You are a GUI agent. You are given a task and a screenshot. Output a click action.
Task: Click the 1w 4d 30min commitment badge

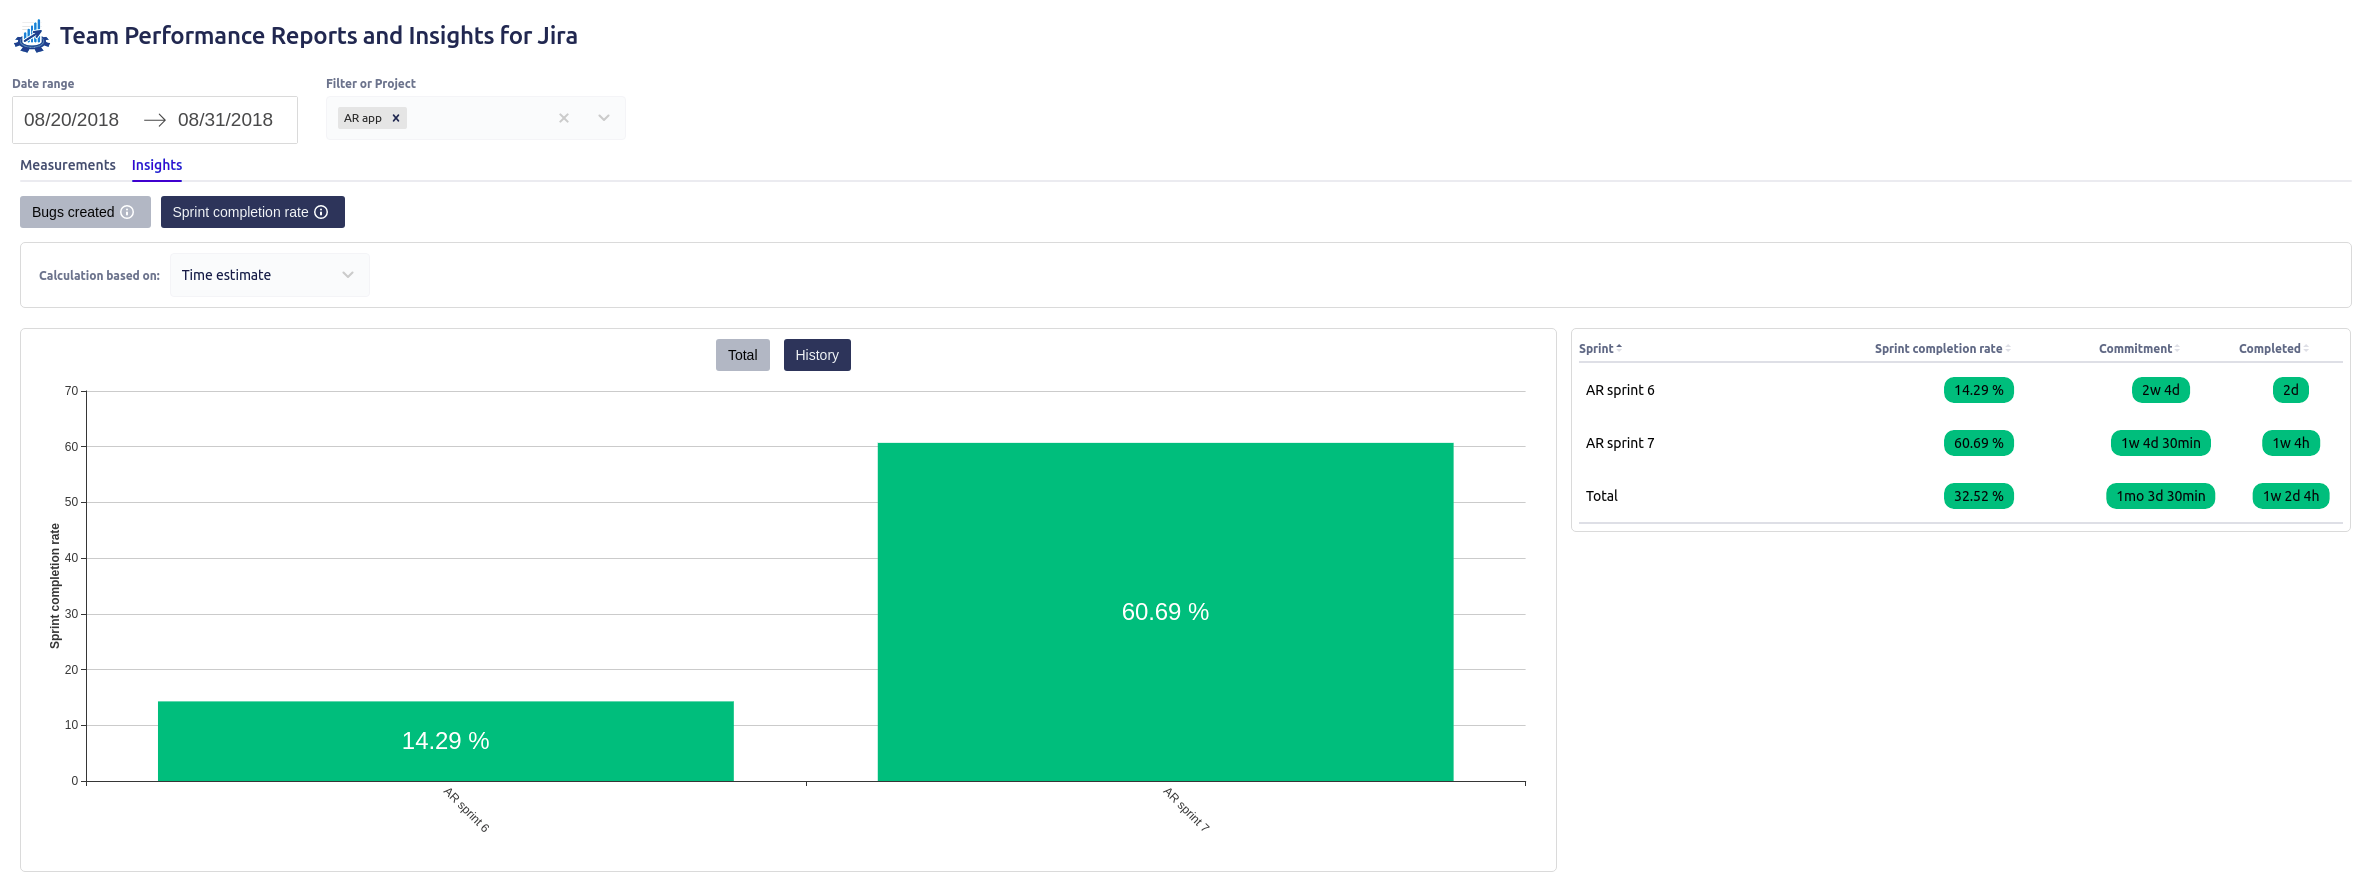pos(2161,443)
